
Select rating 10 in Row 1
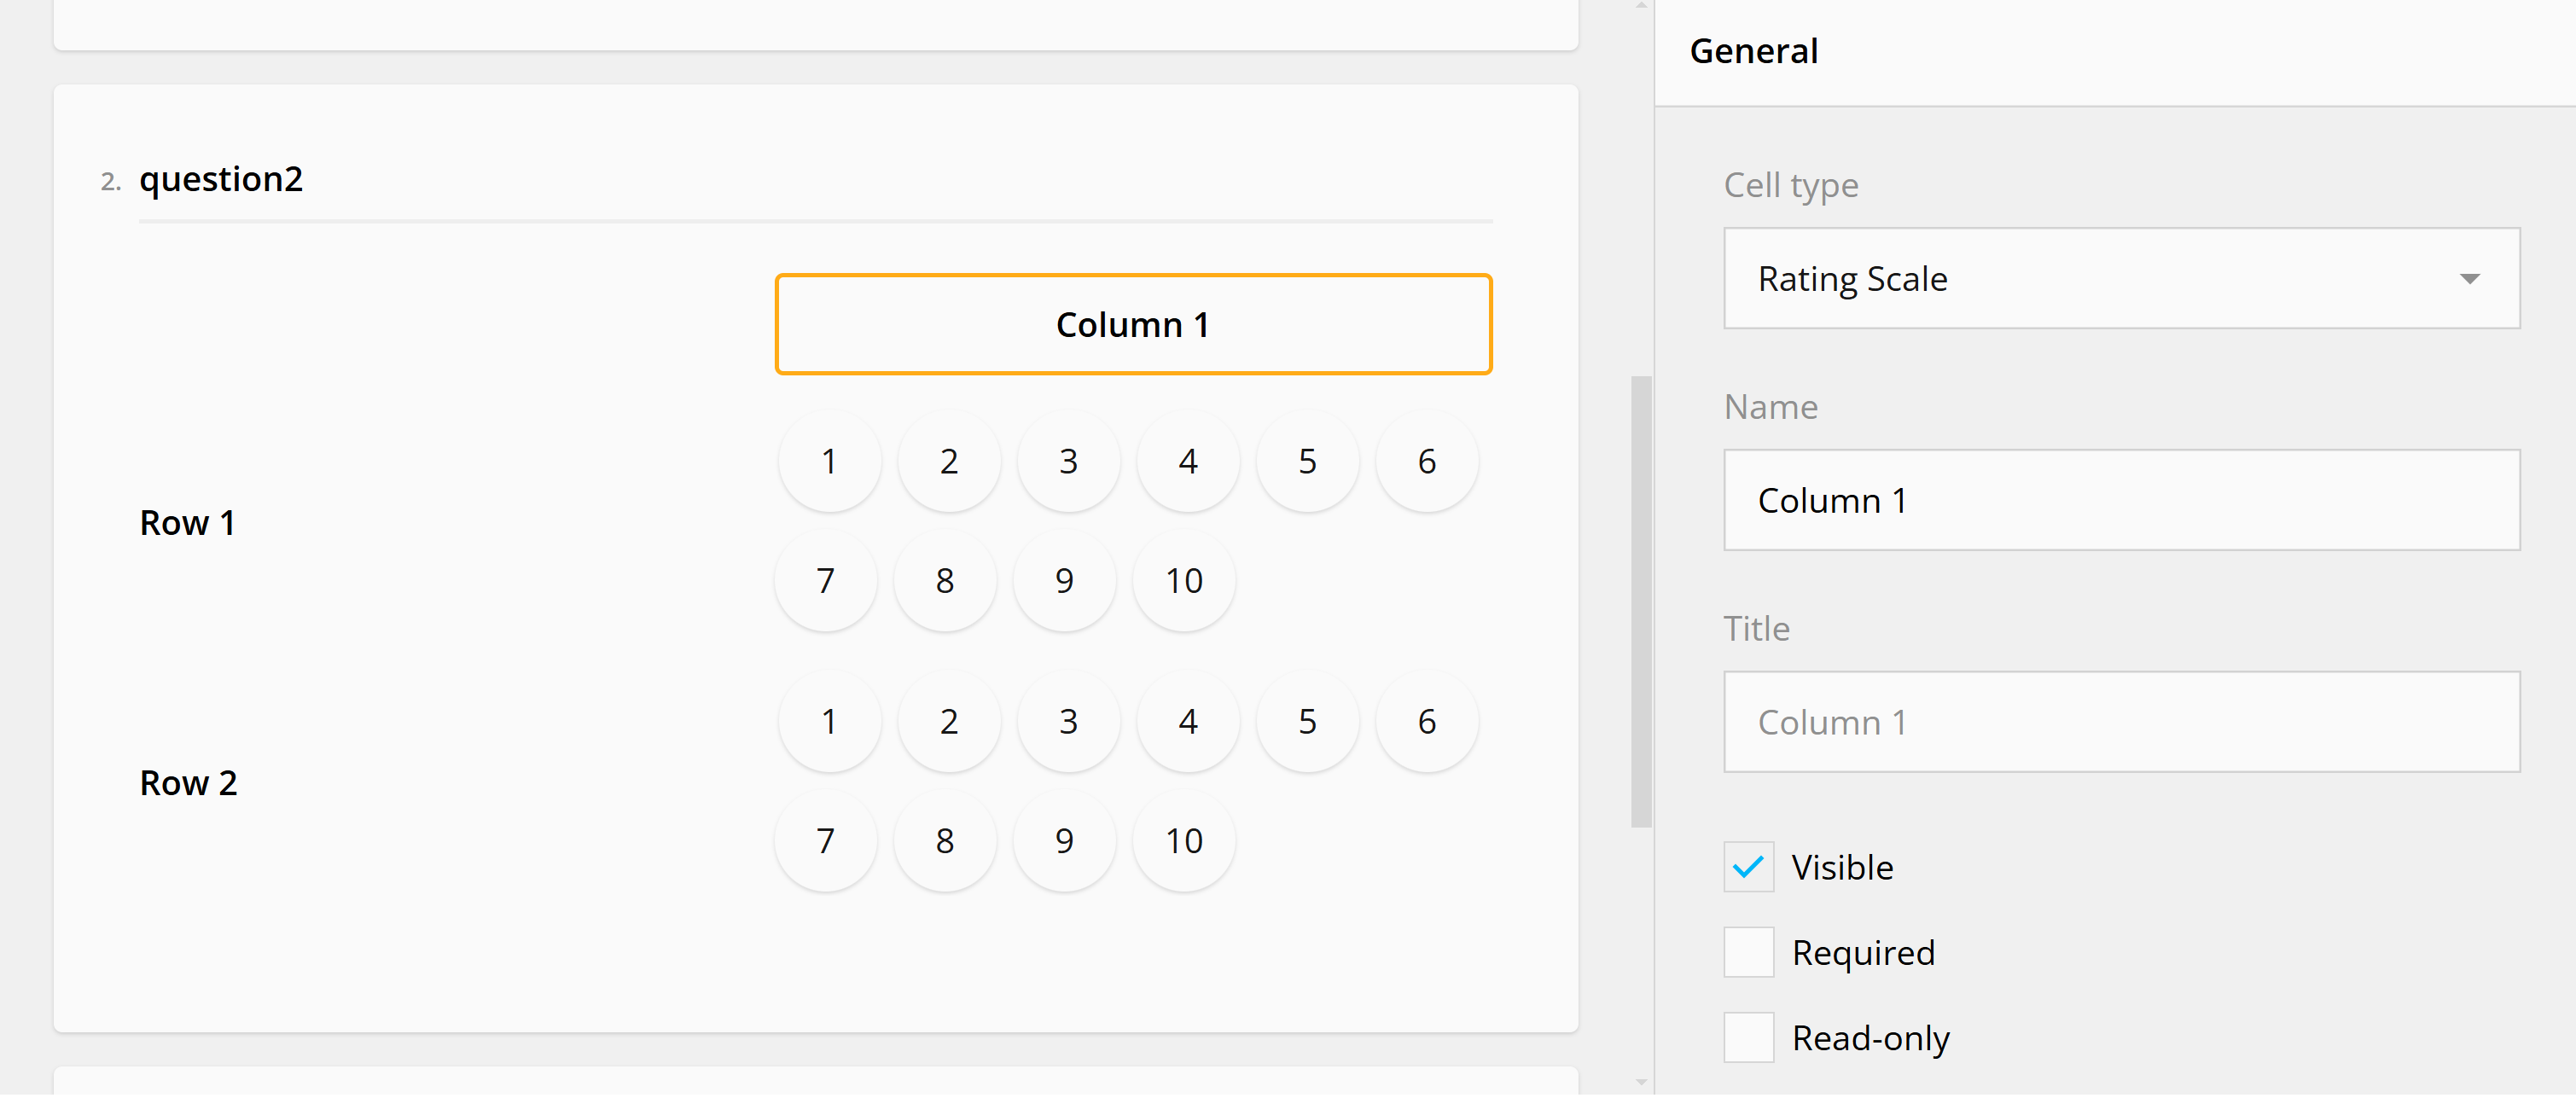(x=1184, y=581)
